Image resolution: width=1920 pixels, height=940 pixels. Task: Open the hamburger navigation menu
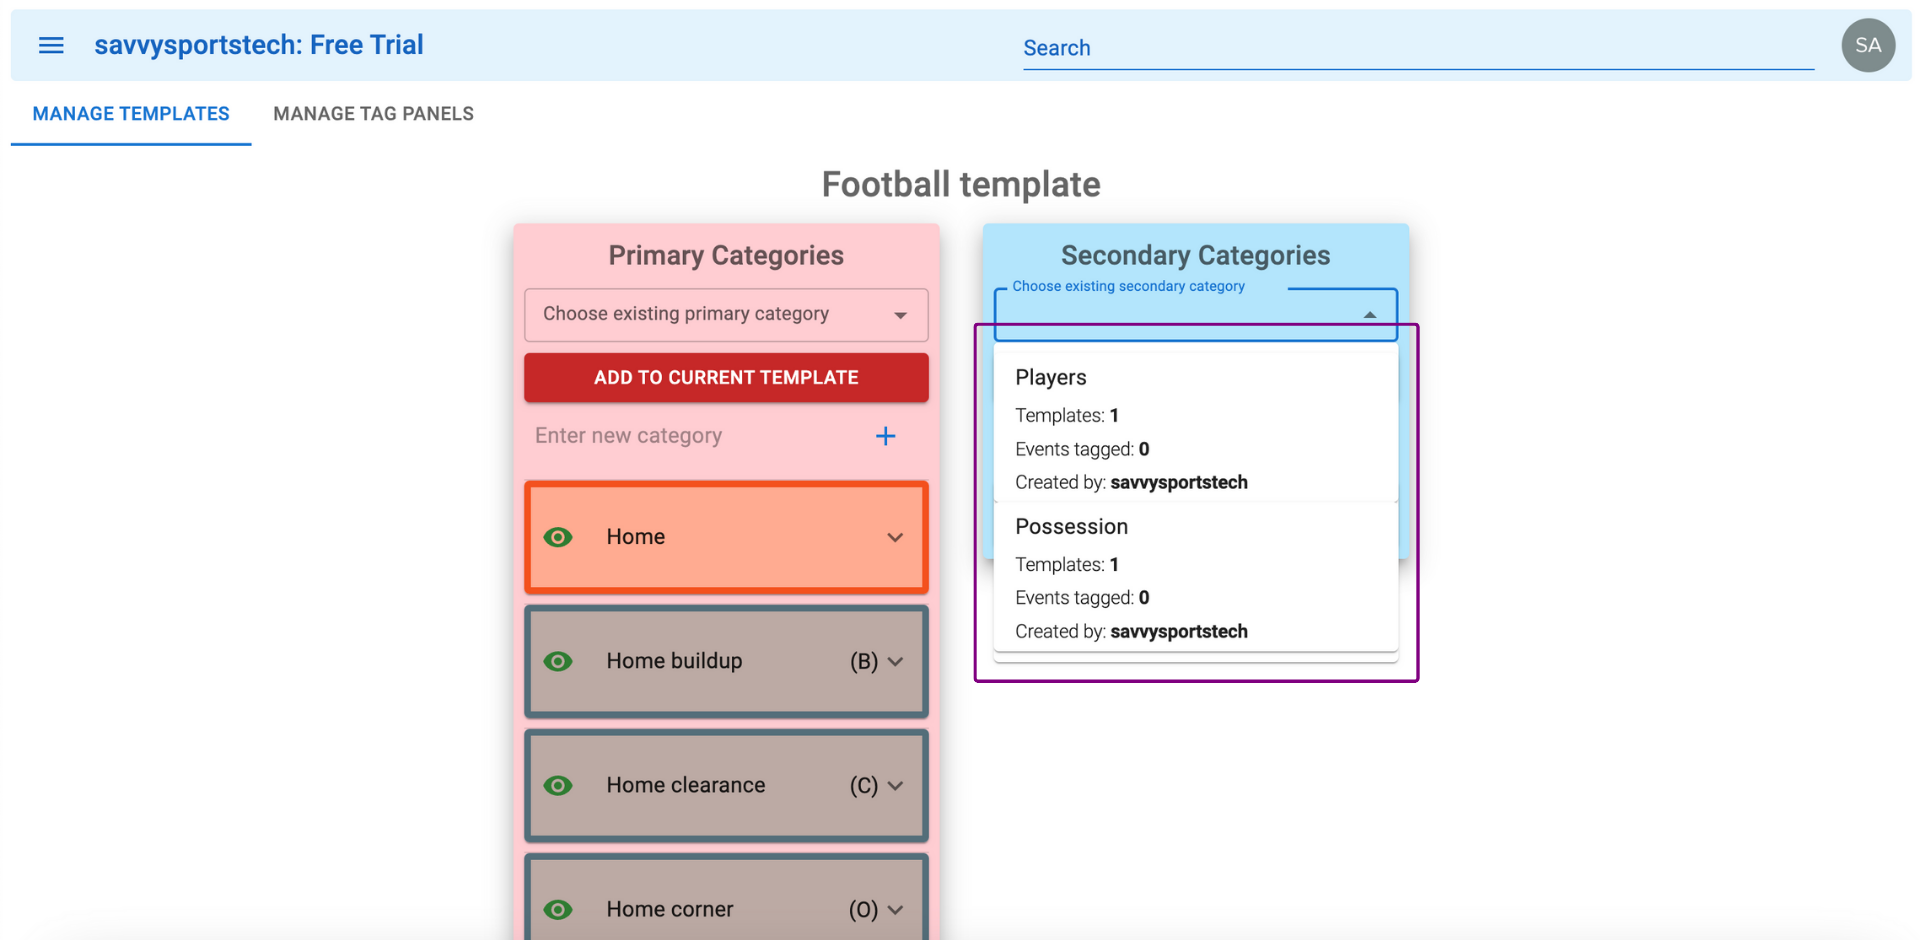(51, 45)
